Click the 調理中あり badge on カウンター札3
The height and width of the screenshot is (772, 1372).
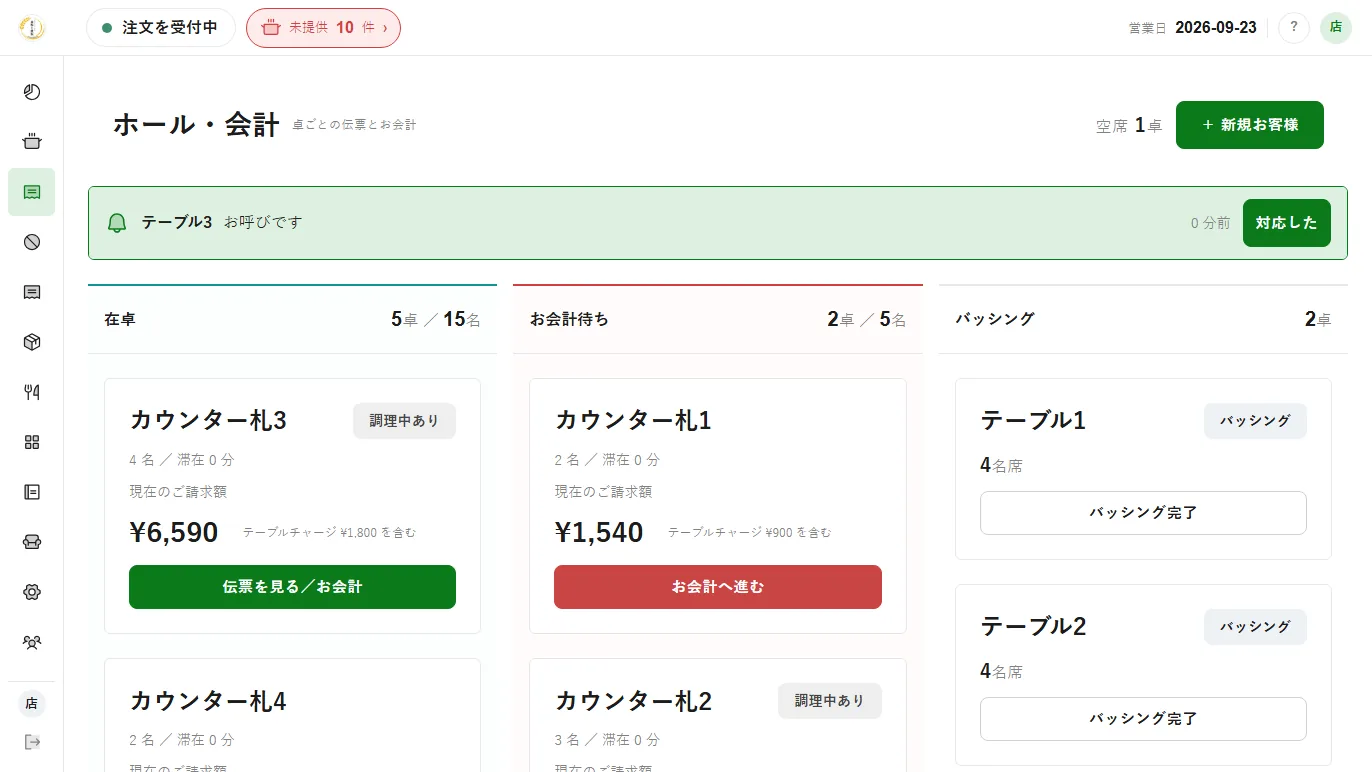(404, 421)
